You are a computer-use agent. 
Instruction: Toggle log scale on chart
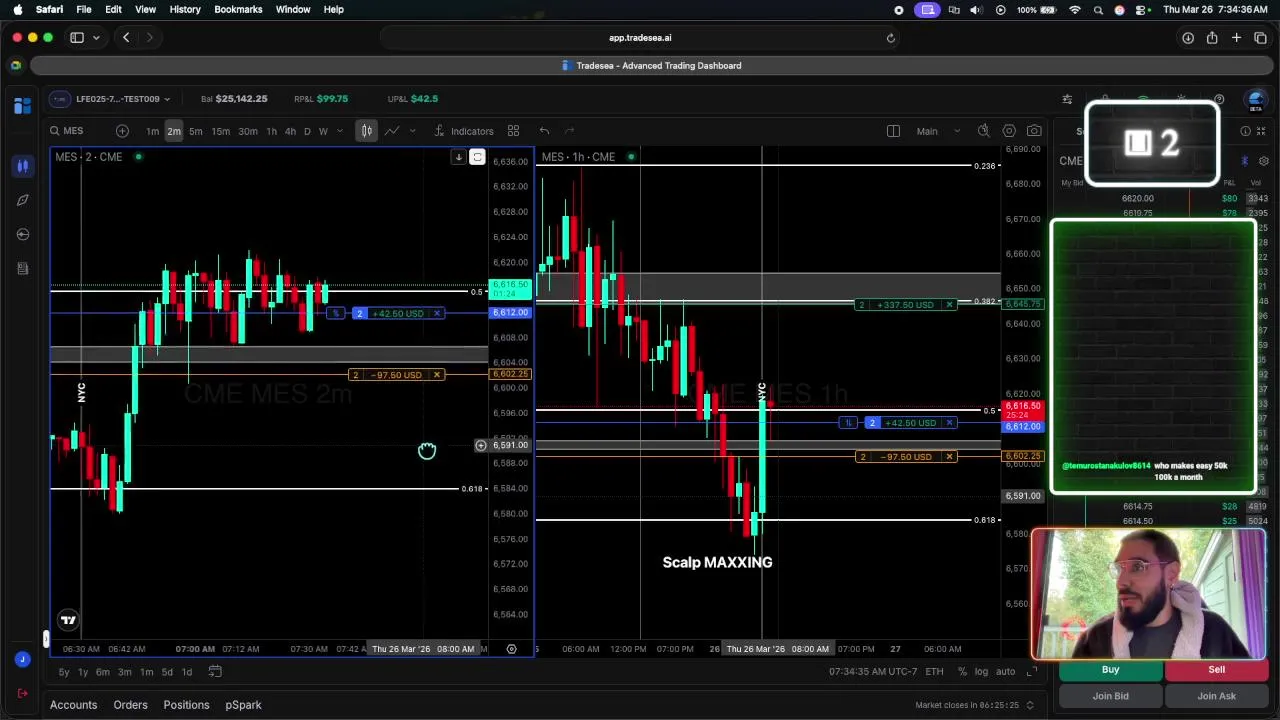pos(981,672)
